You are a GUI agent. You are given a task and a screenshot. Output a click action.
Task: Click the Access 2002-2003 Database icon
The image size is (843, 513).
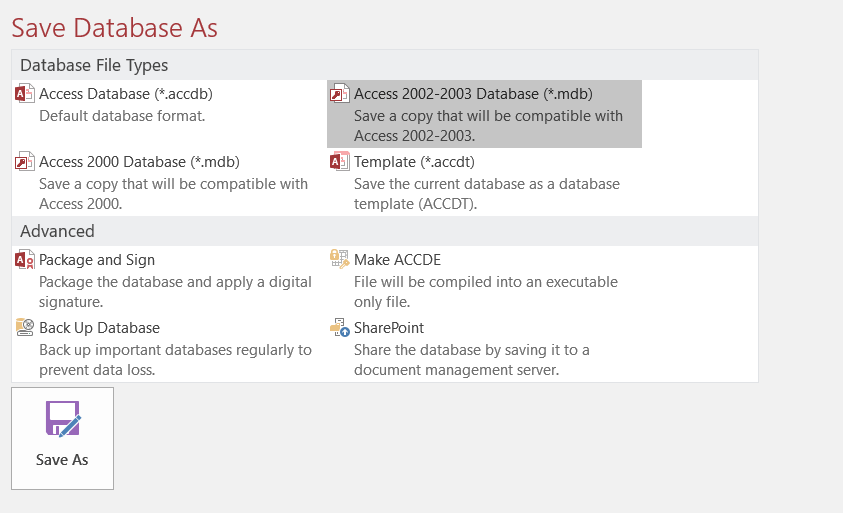(340, 94)
